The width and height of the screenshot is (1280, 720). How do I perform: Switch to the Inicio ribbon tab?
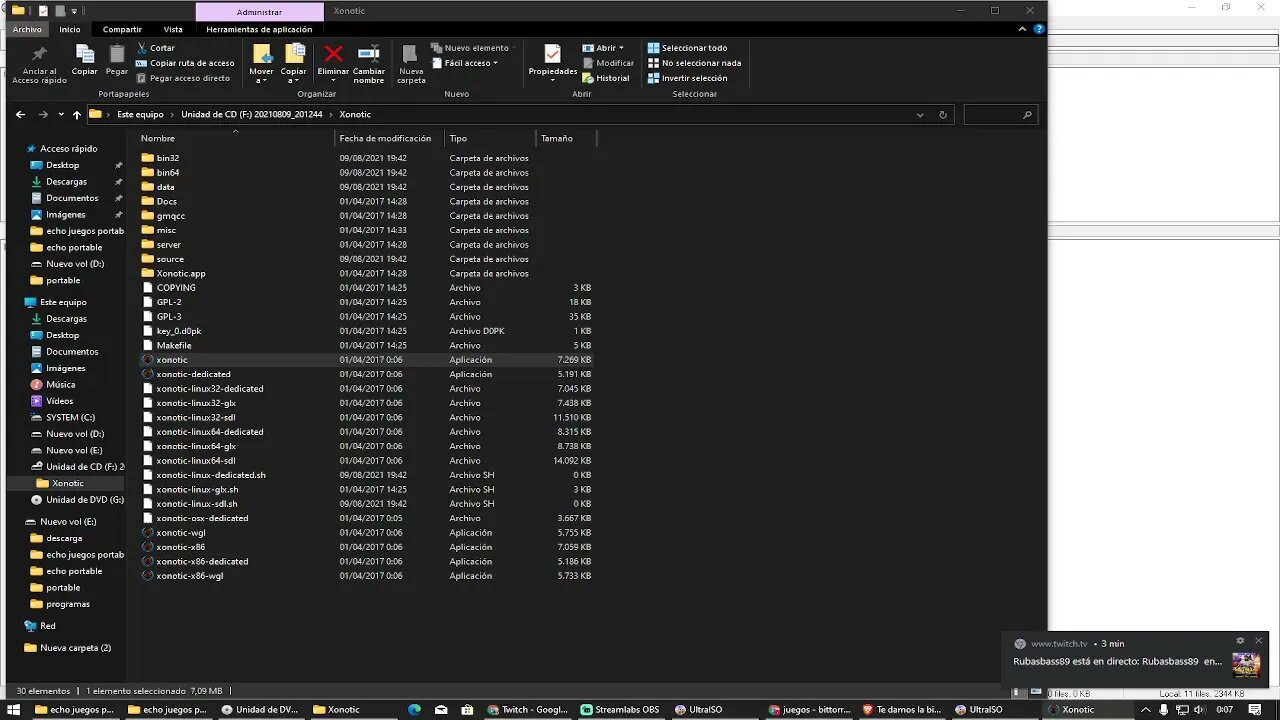70,29
